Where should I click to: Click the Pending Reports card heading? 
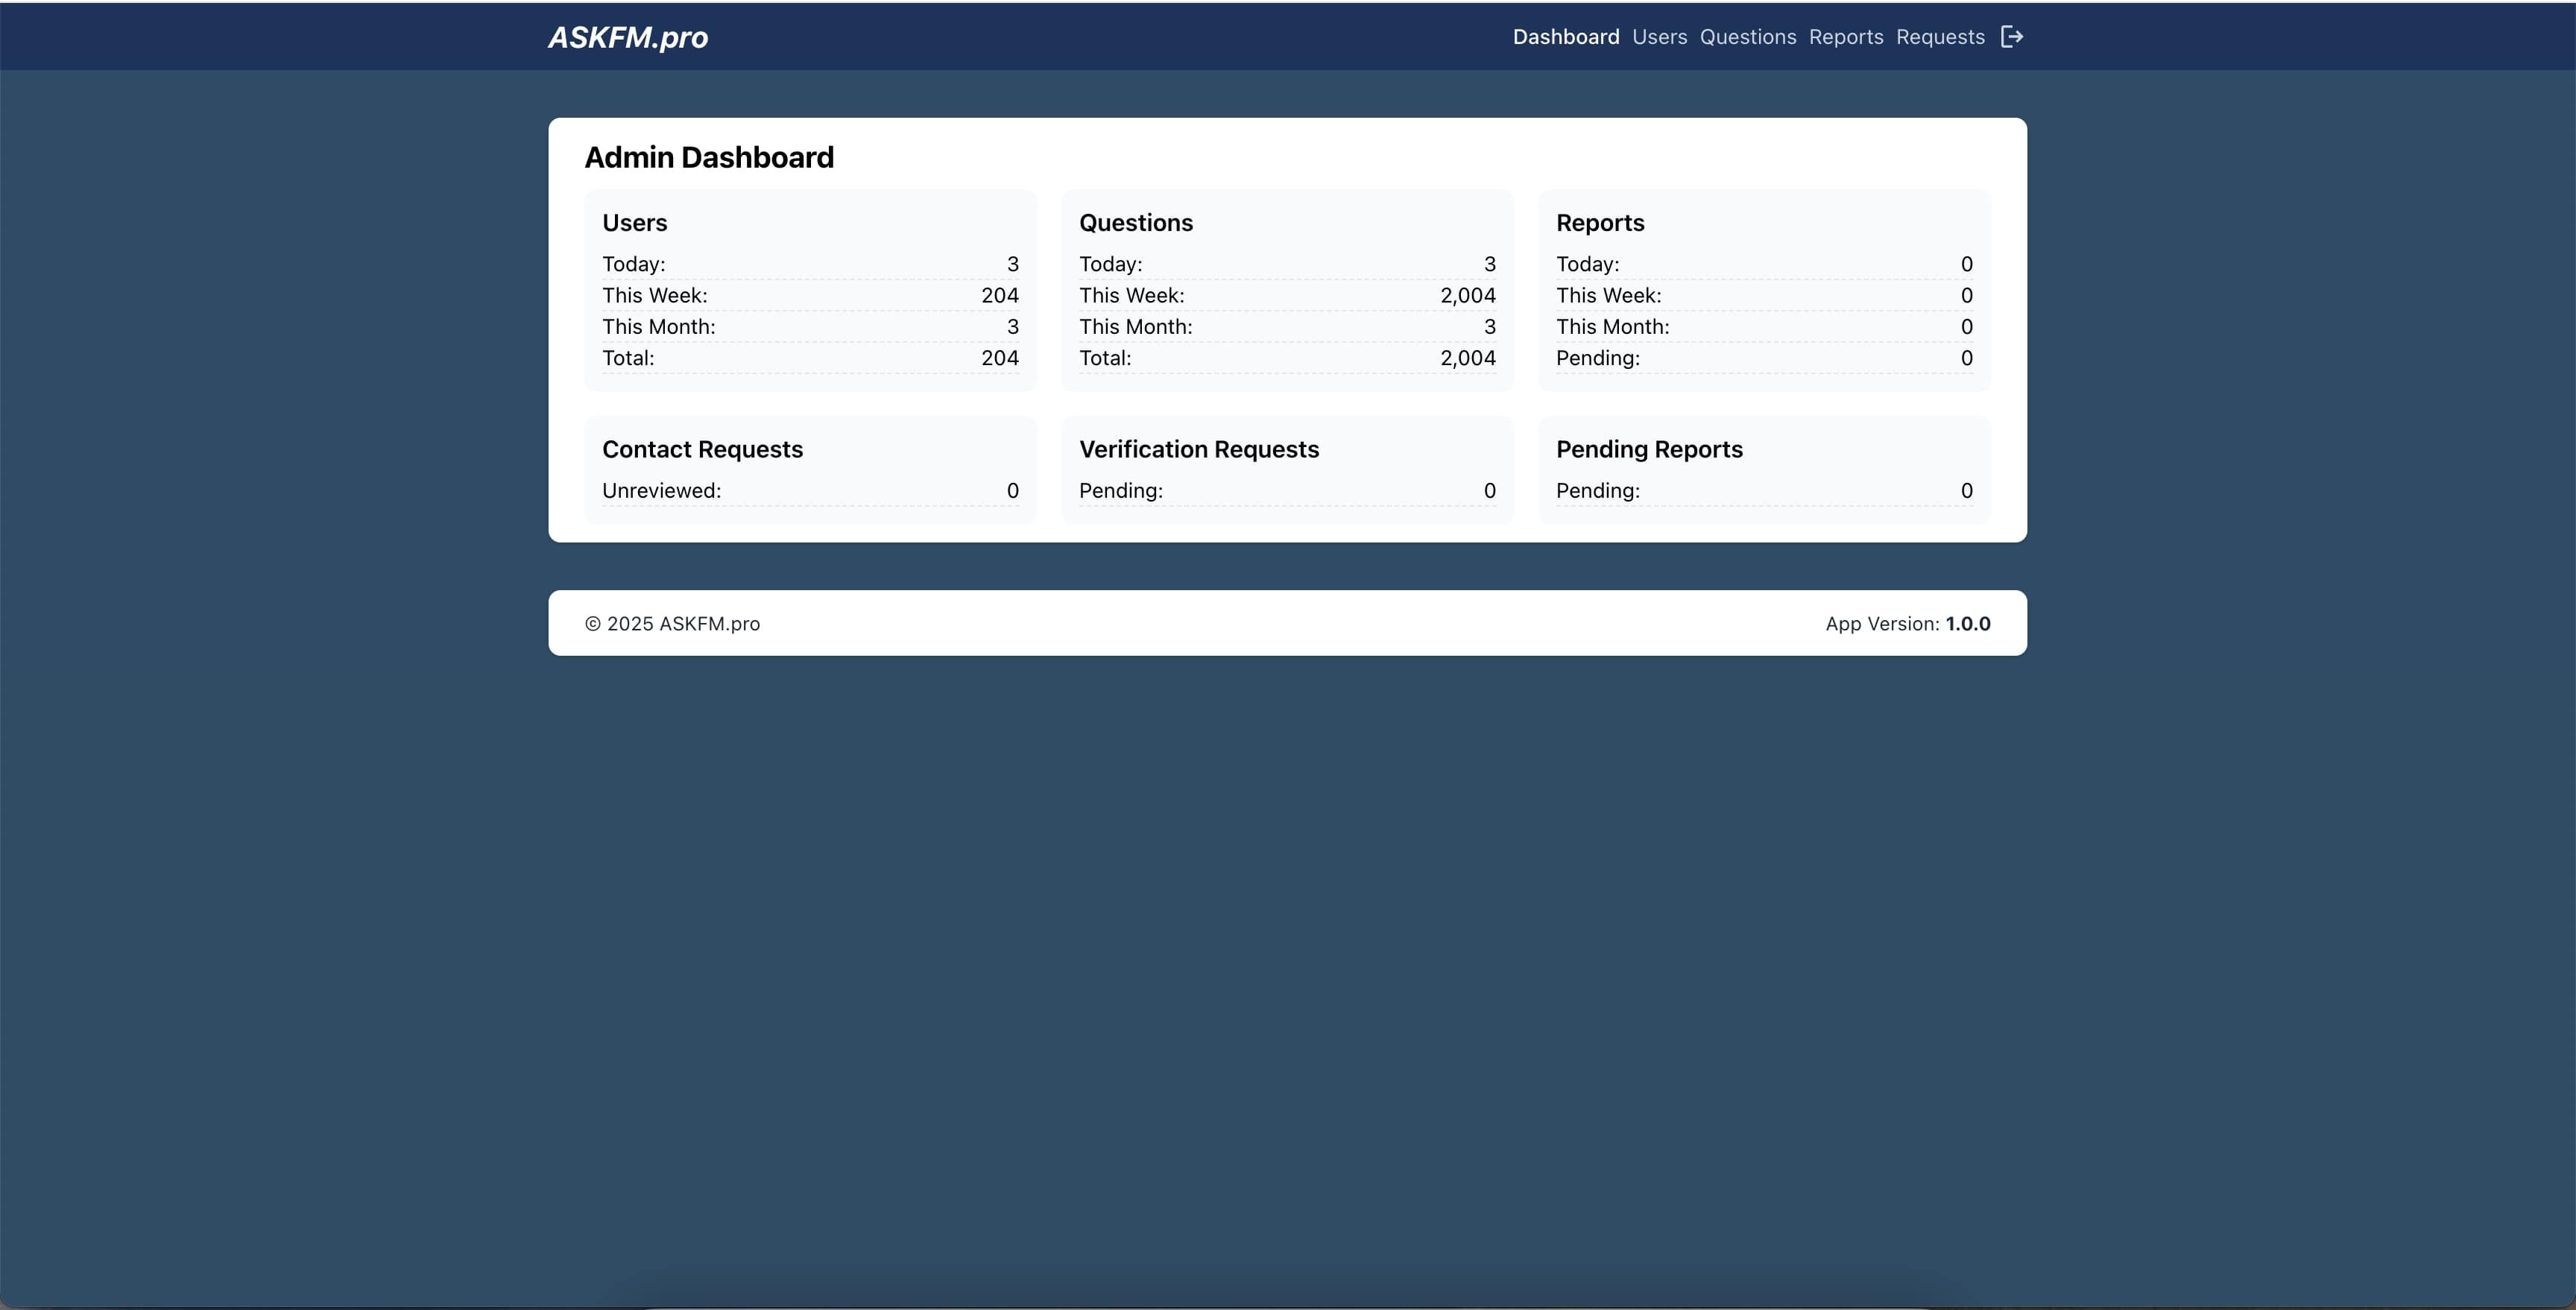pos(1648,449)
